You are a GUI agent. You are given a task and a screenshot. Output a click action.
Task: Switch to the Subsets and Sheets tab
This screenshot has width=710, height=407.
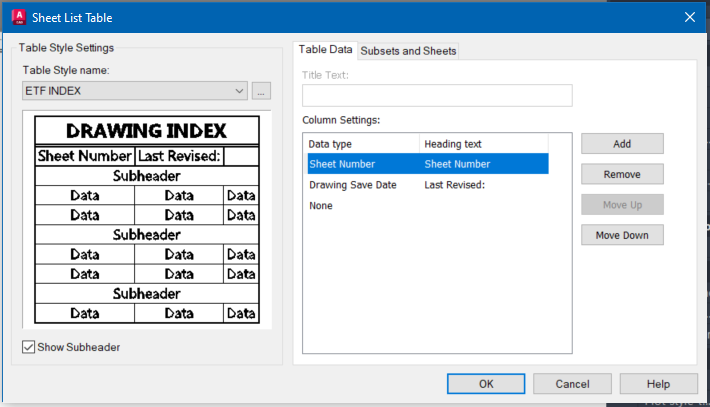(x=408, y=51)
